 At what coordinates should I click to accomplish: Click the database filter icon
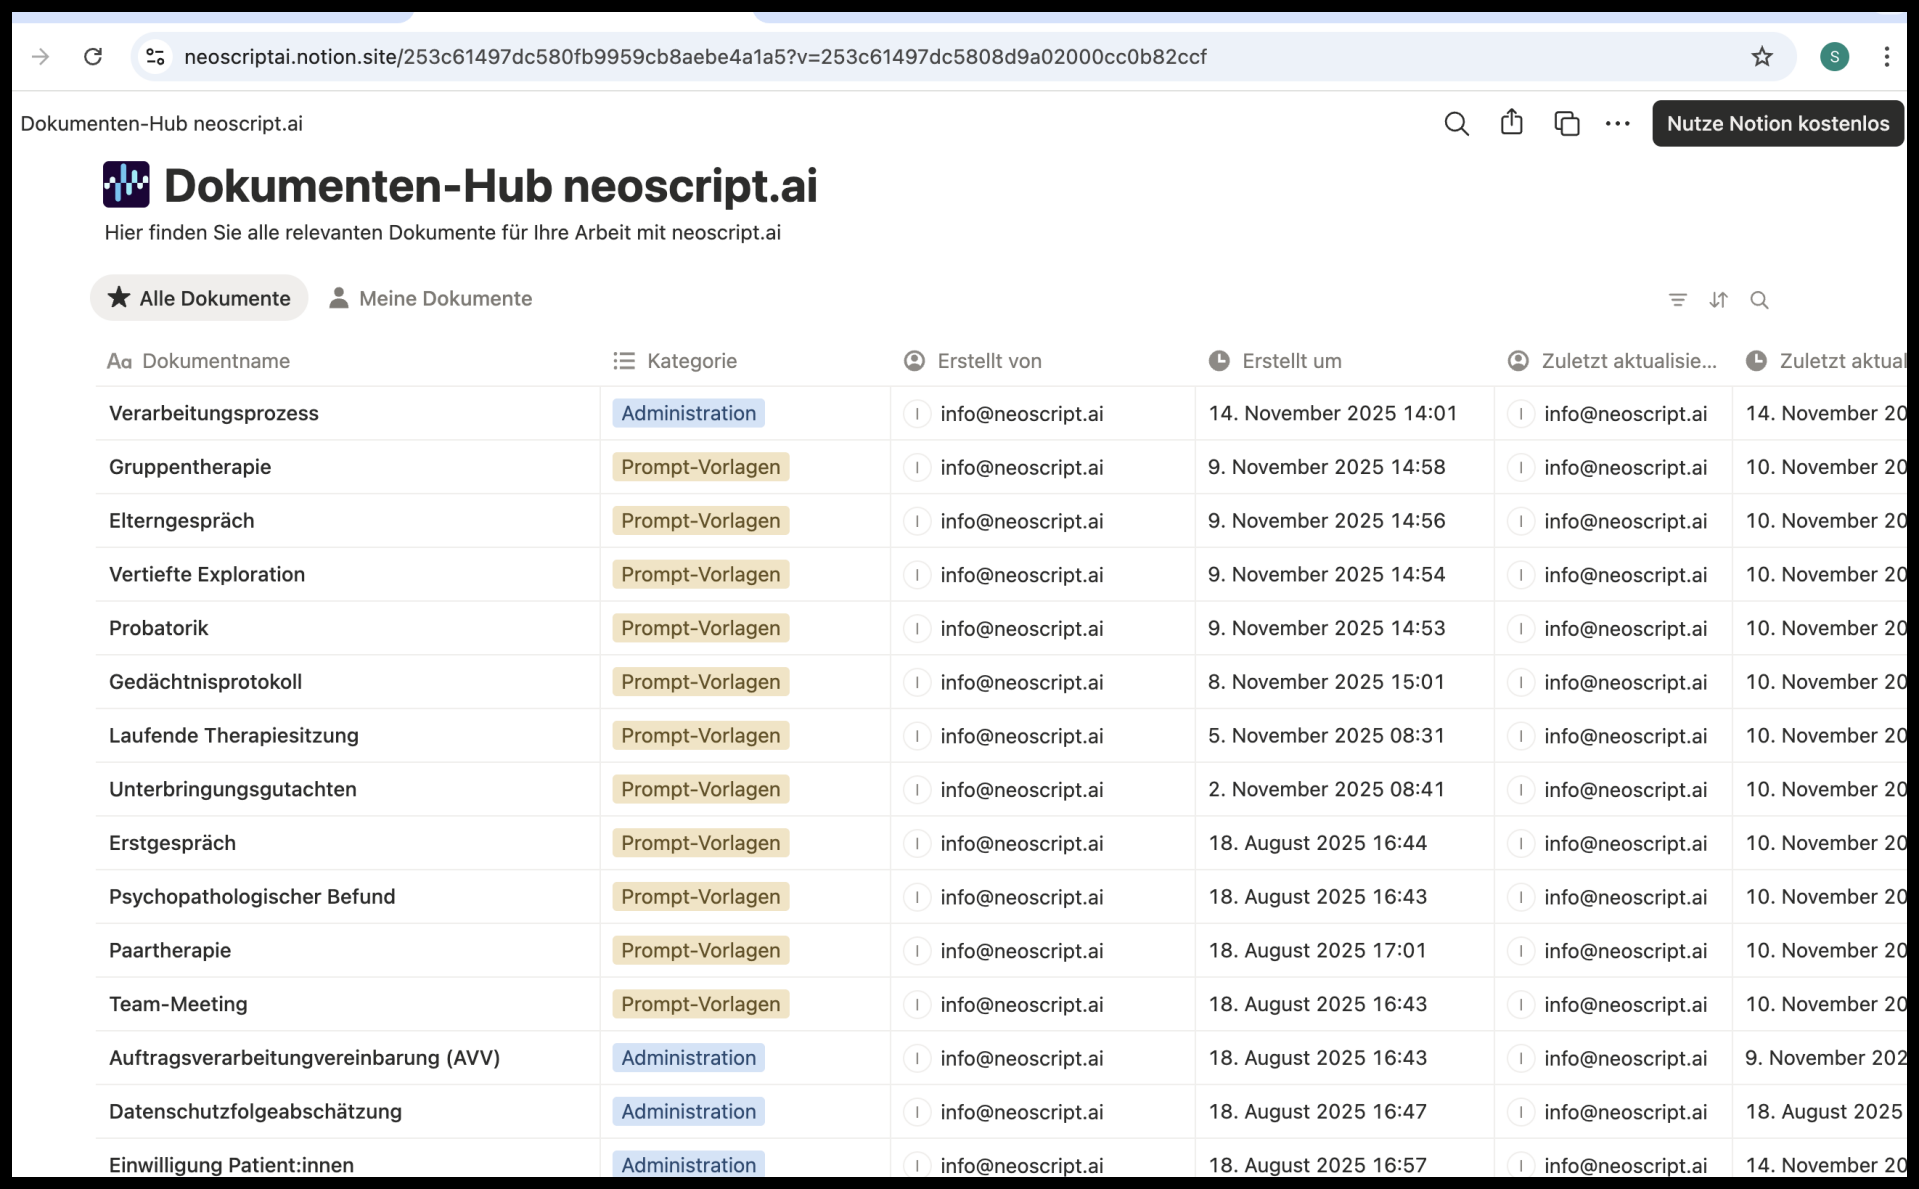1677,300
